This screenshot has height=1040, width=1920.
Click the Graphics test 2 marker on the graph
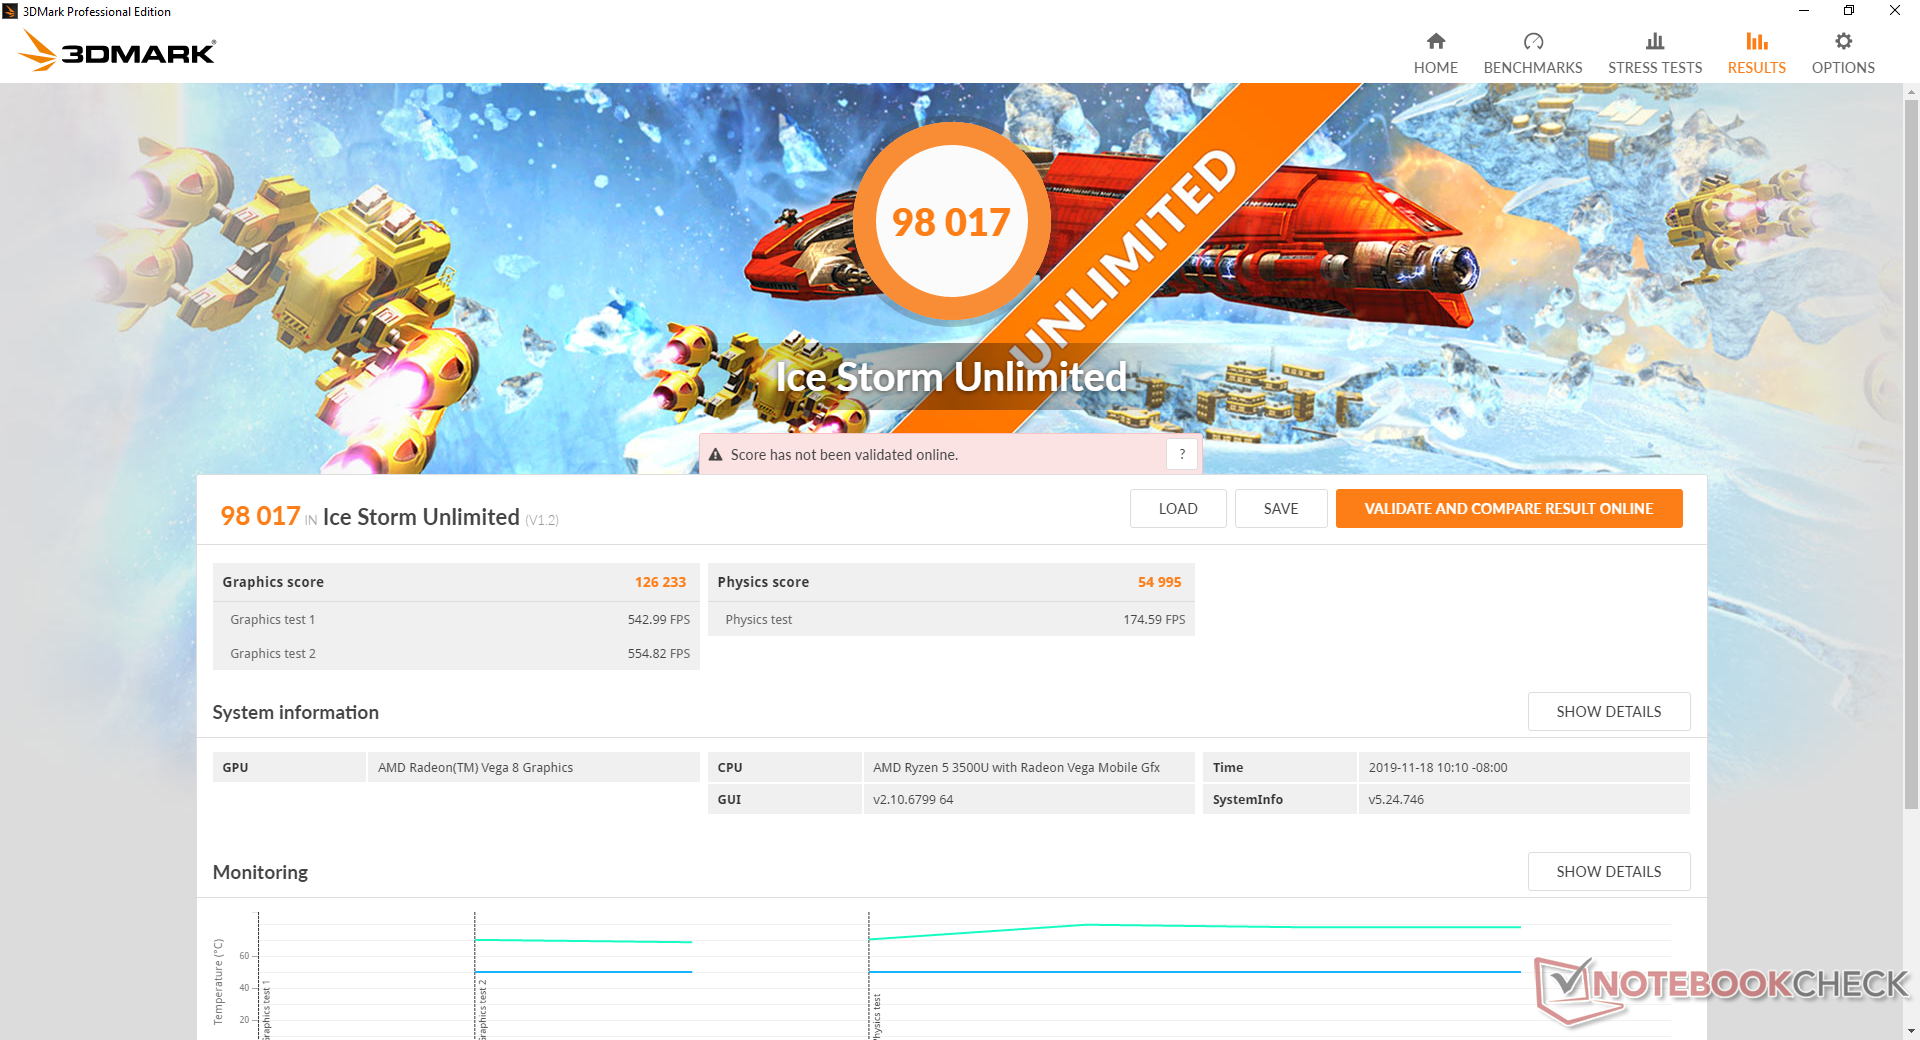tap(483, 1009)
